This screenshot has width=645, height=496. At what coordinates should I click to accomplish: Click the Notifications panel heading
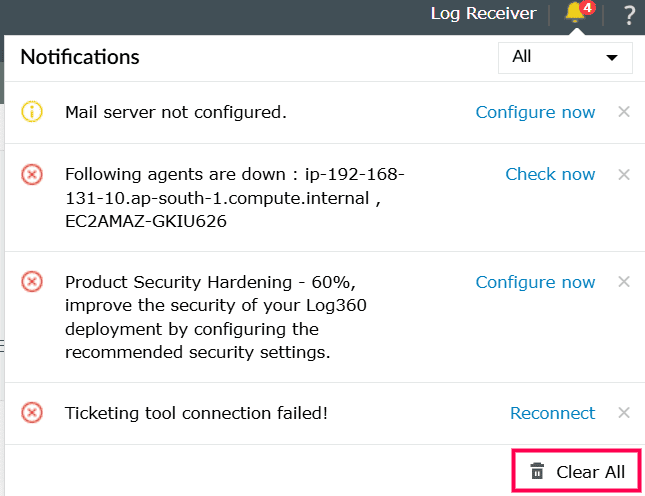tap(80, 57)
